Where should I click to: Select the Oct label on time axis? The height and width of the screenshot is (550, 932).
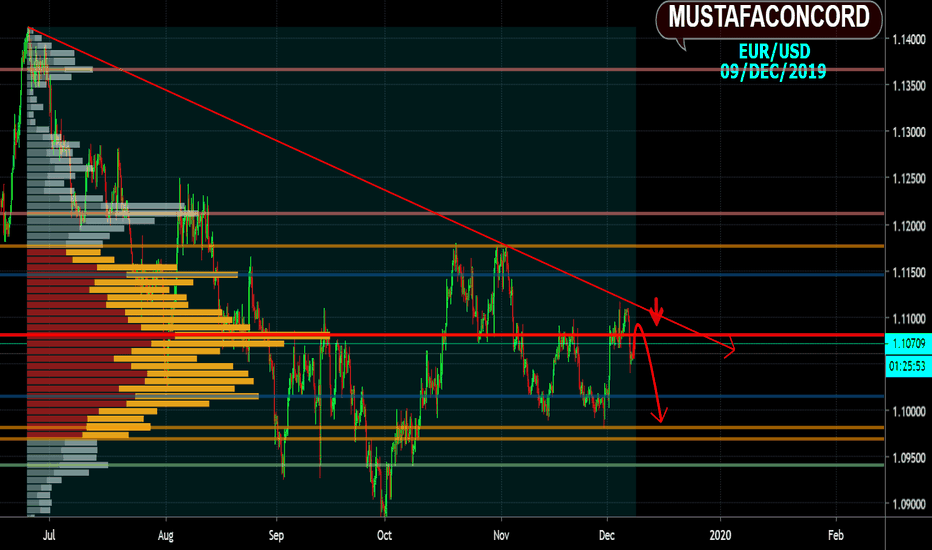(x=385, y=535)
